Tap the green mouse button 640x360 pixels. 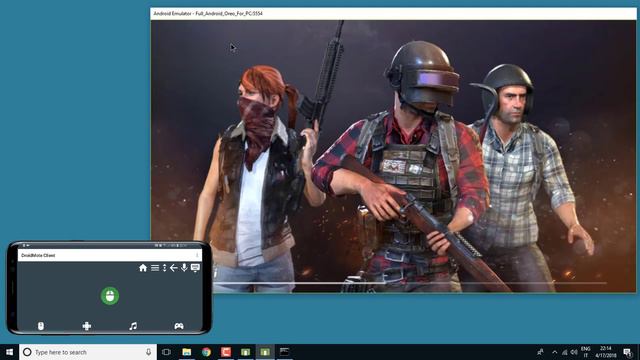pyautogui.click(x=110, y=296)
